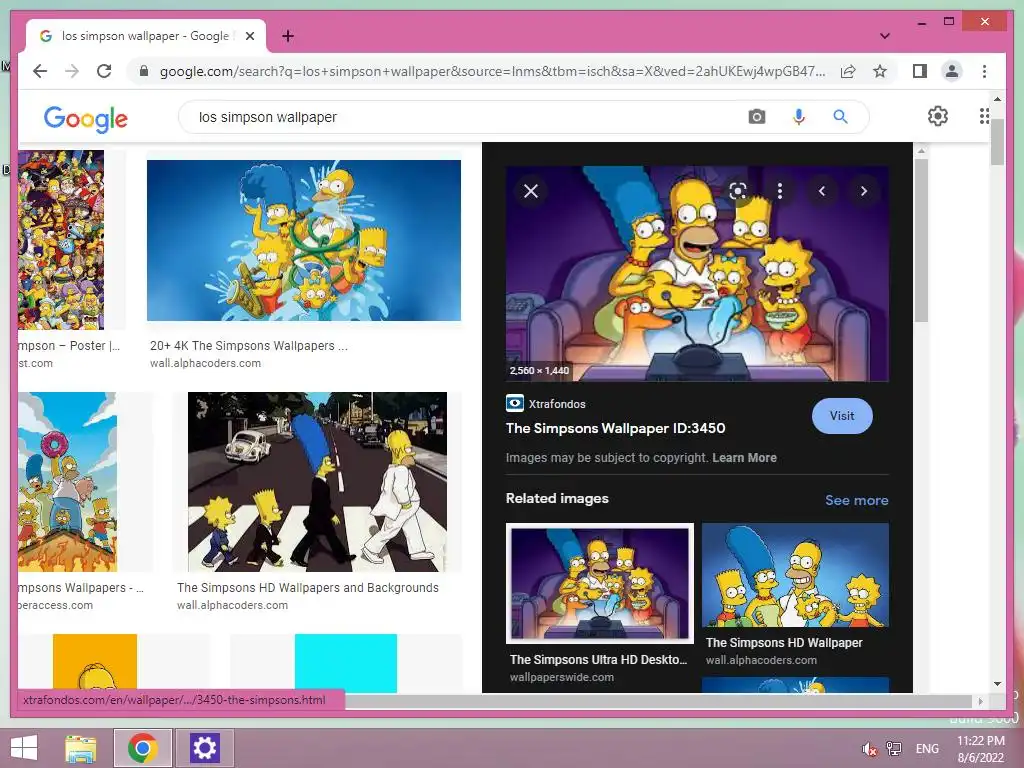Search by image camera icon

[756, 117]
